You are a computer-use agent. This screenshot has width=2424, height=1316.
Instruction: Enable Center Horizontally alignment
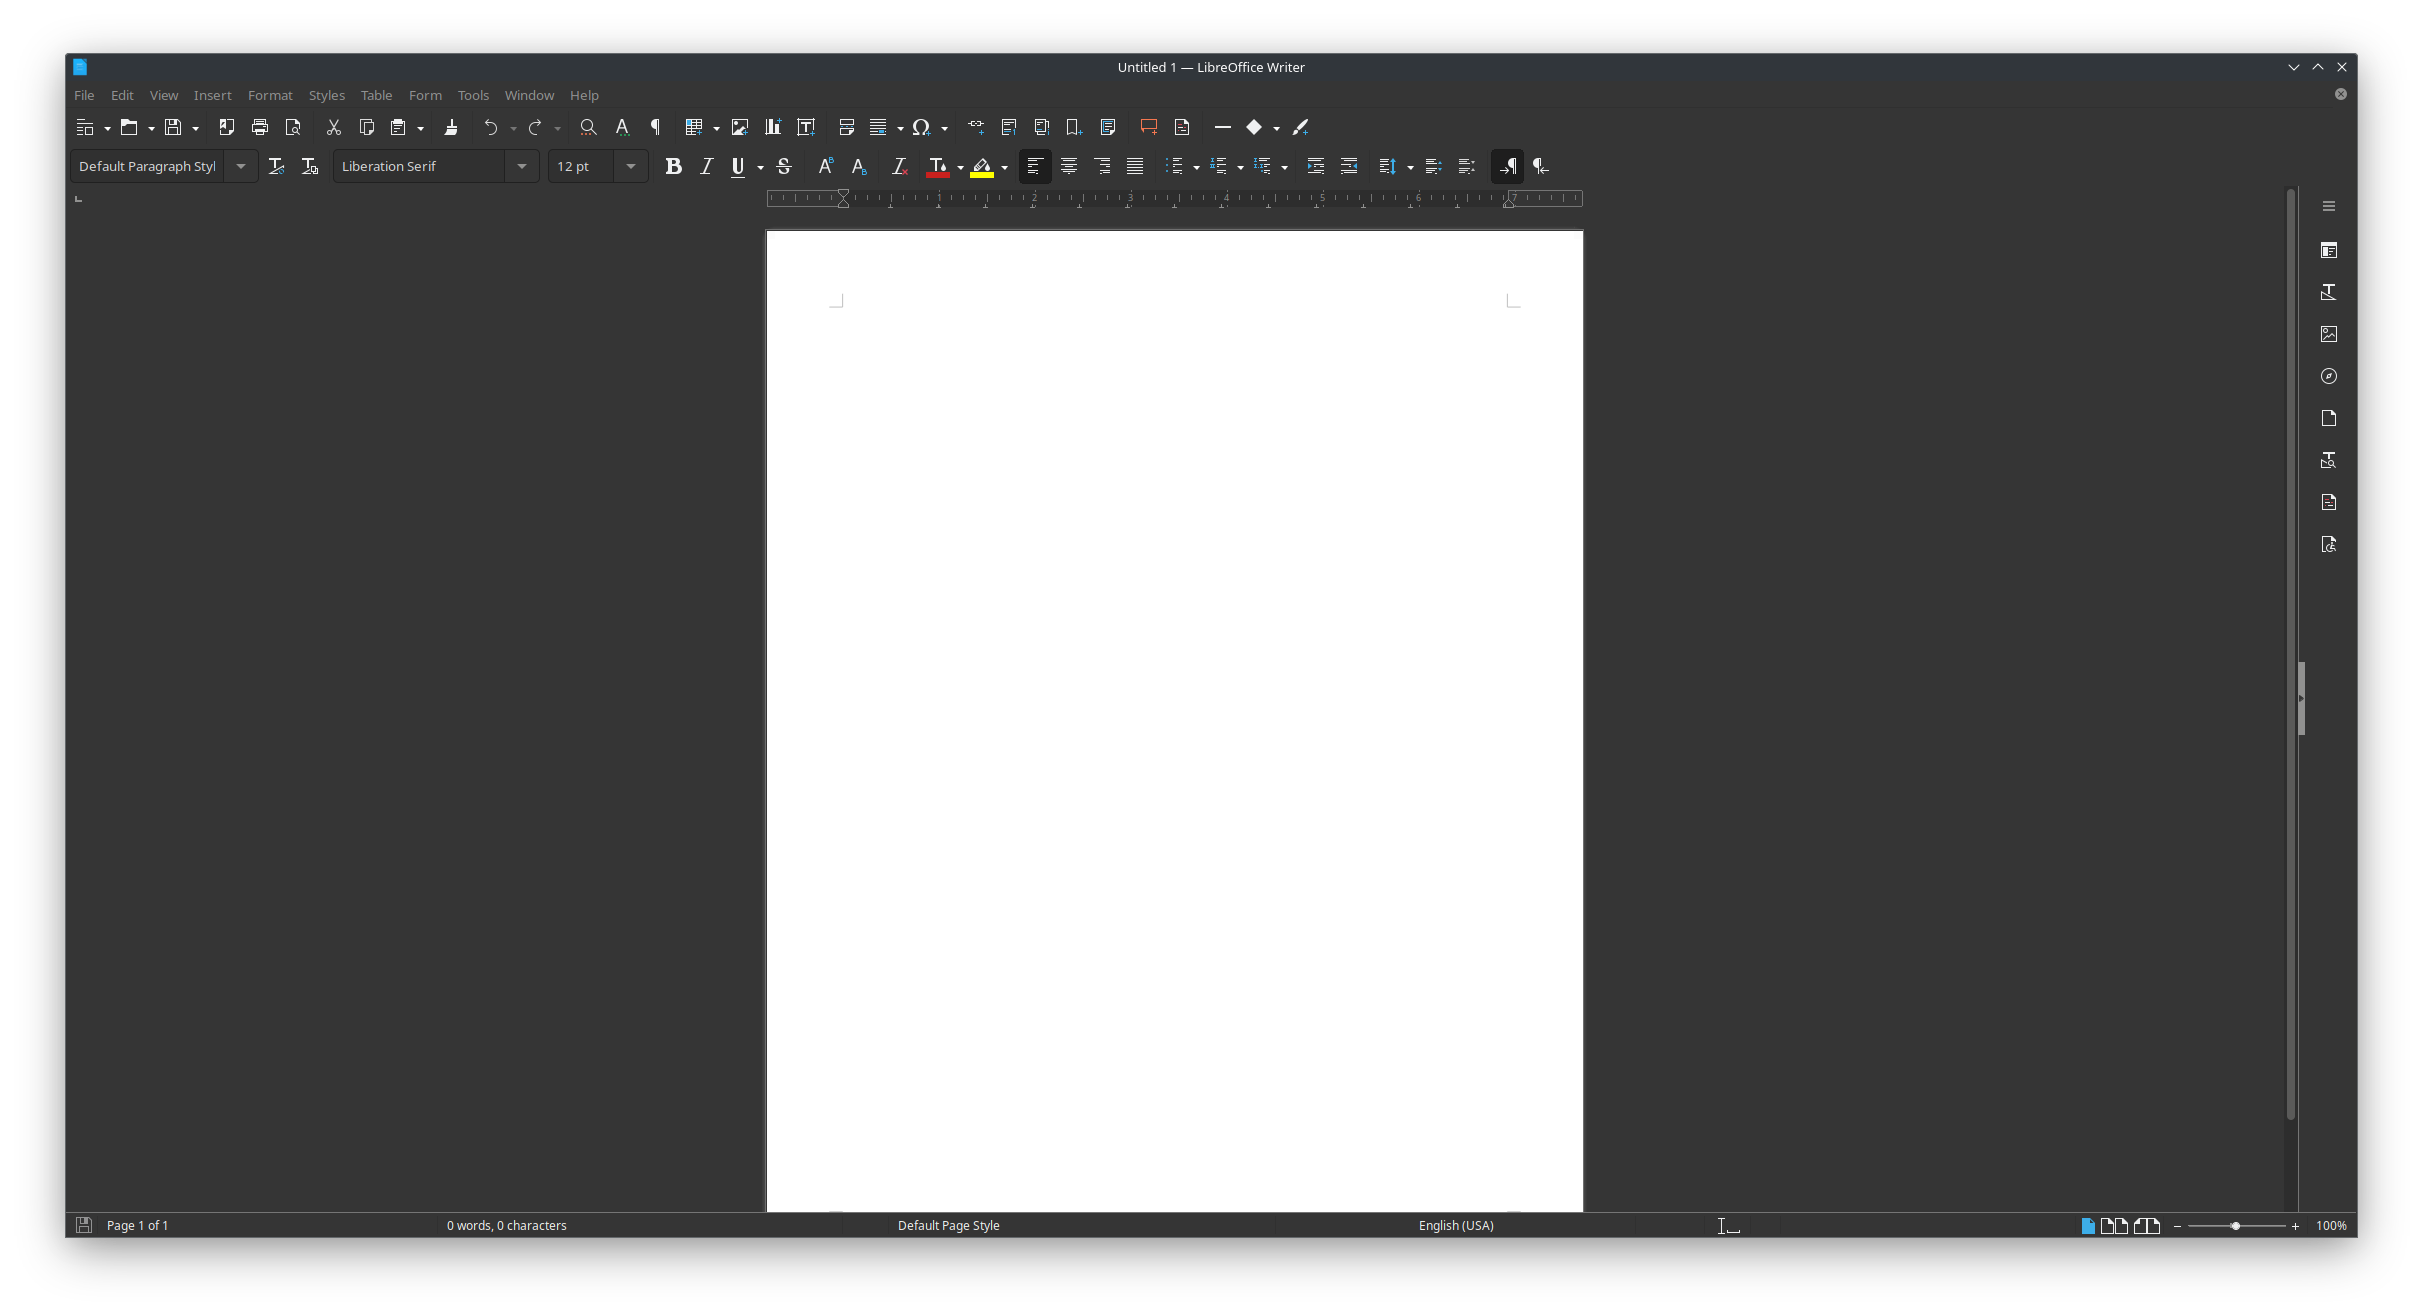pyautogui.click(x=1069, y=166)
